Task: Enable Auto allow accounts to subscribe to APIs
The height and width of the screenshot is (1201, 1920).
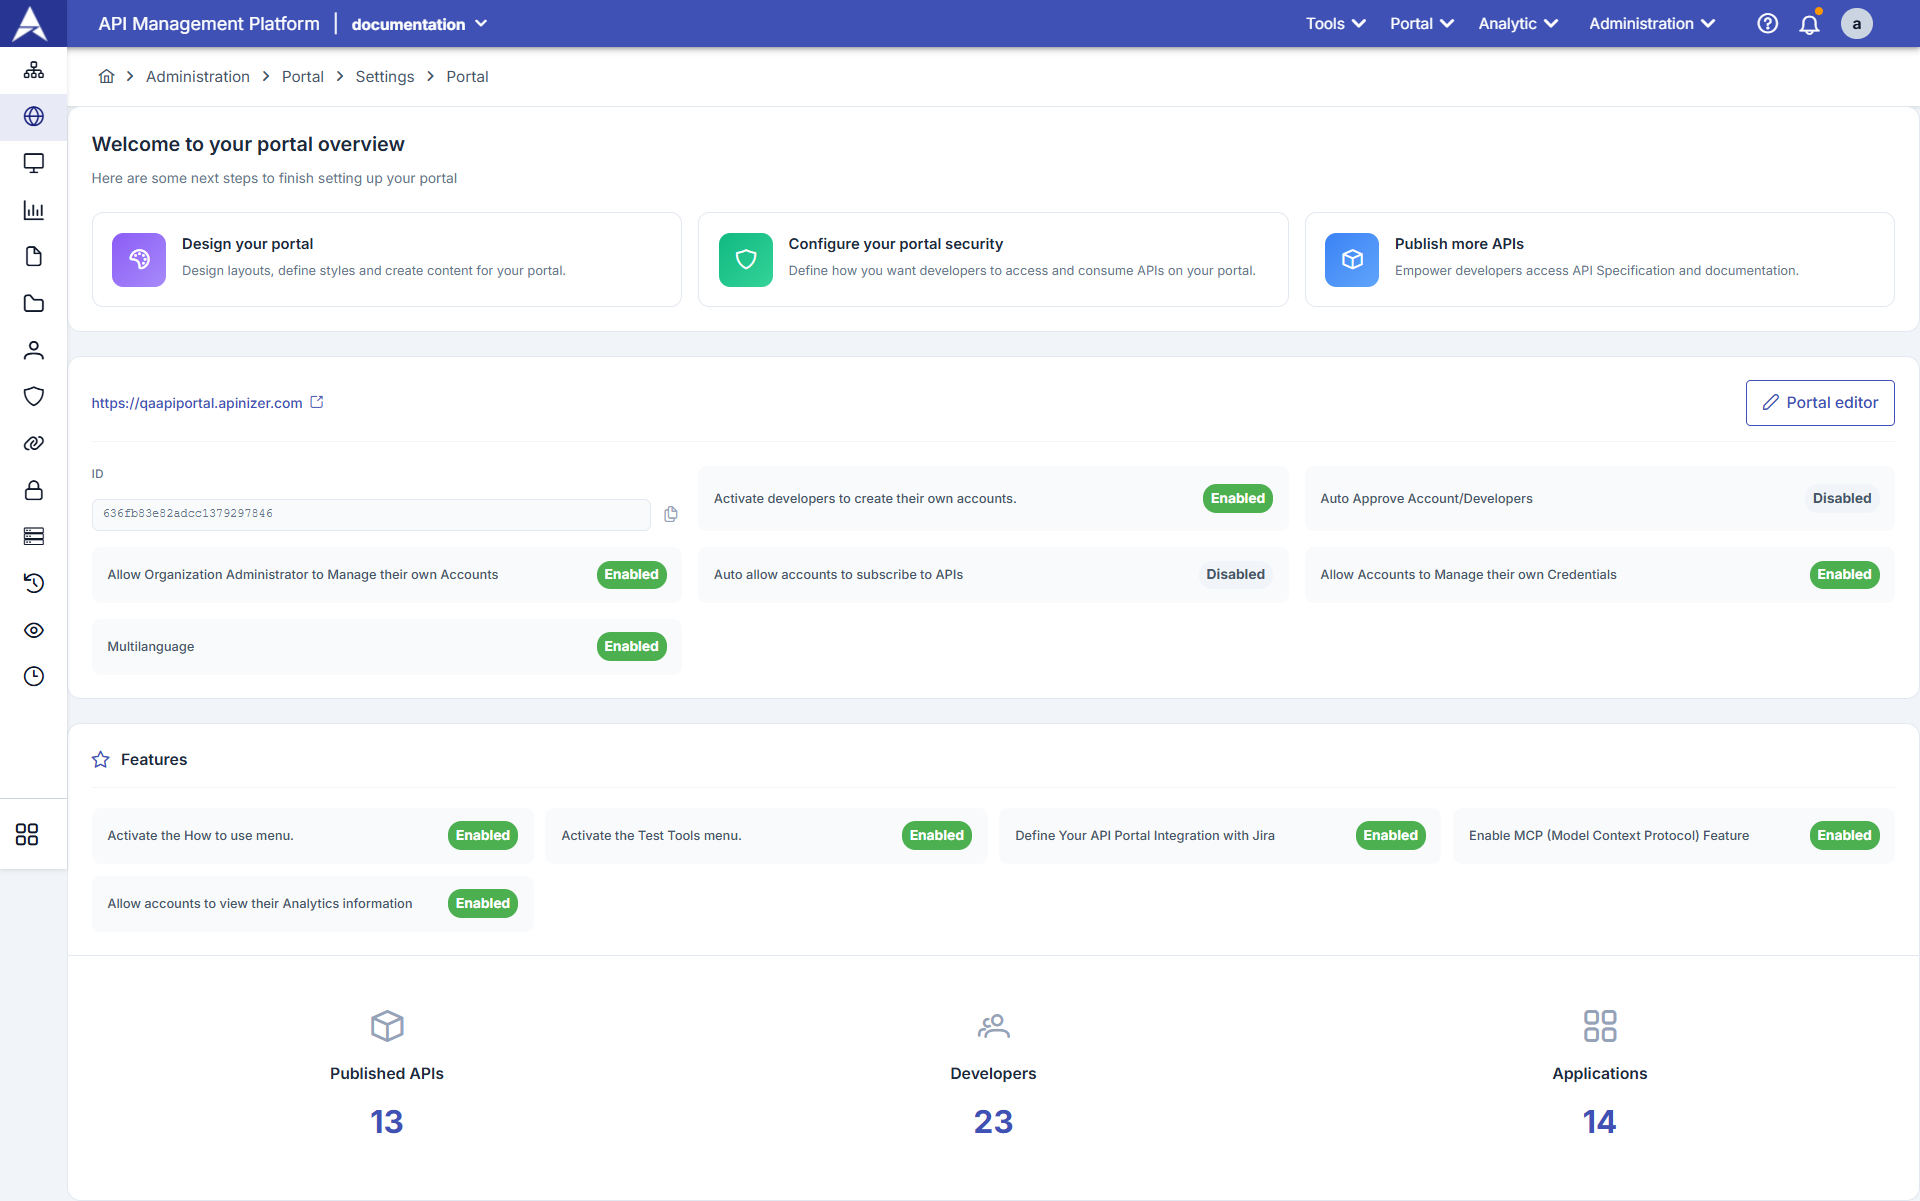Action: point(1235,574)
